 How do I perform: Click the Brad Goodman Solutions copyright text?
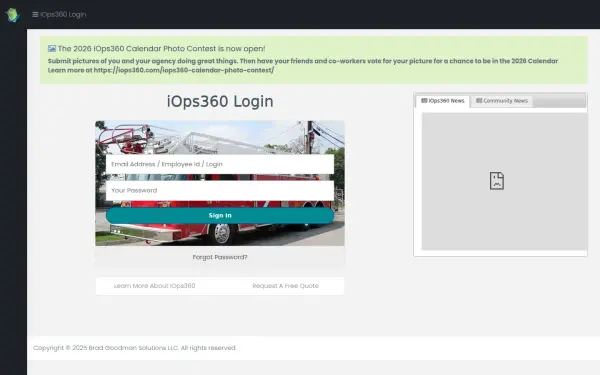[134, 348]
